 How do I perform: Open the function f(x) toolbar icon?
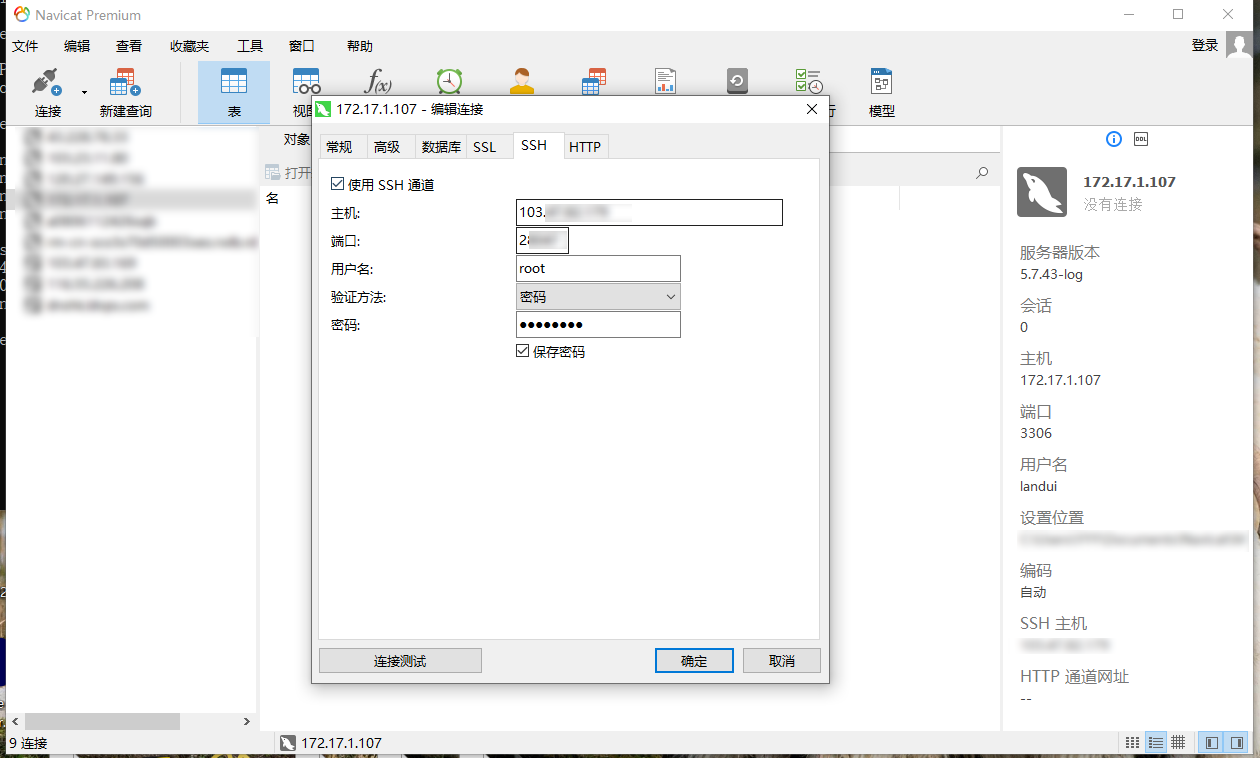click(378, 82)
